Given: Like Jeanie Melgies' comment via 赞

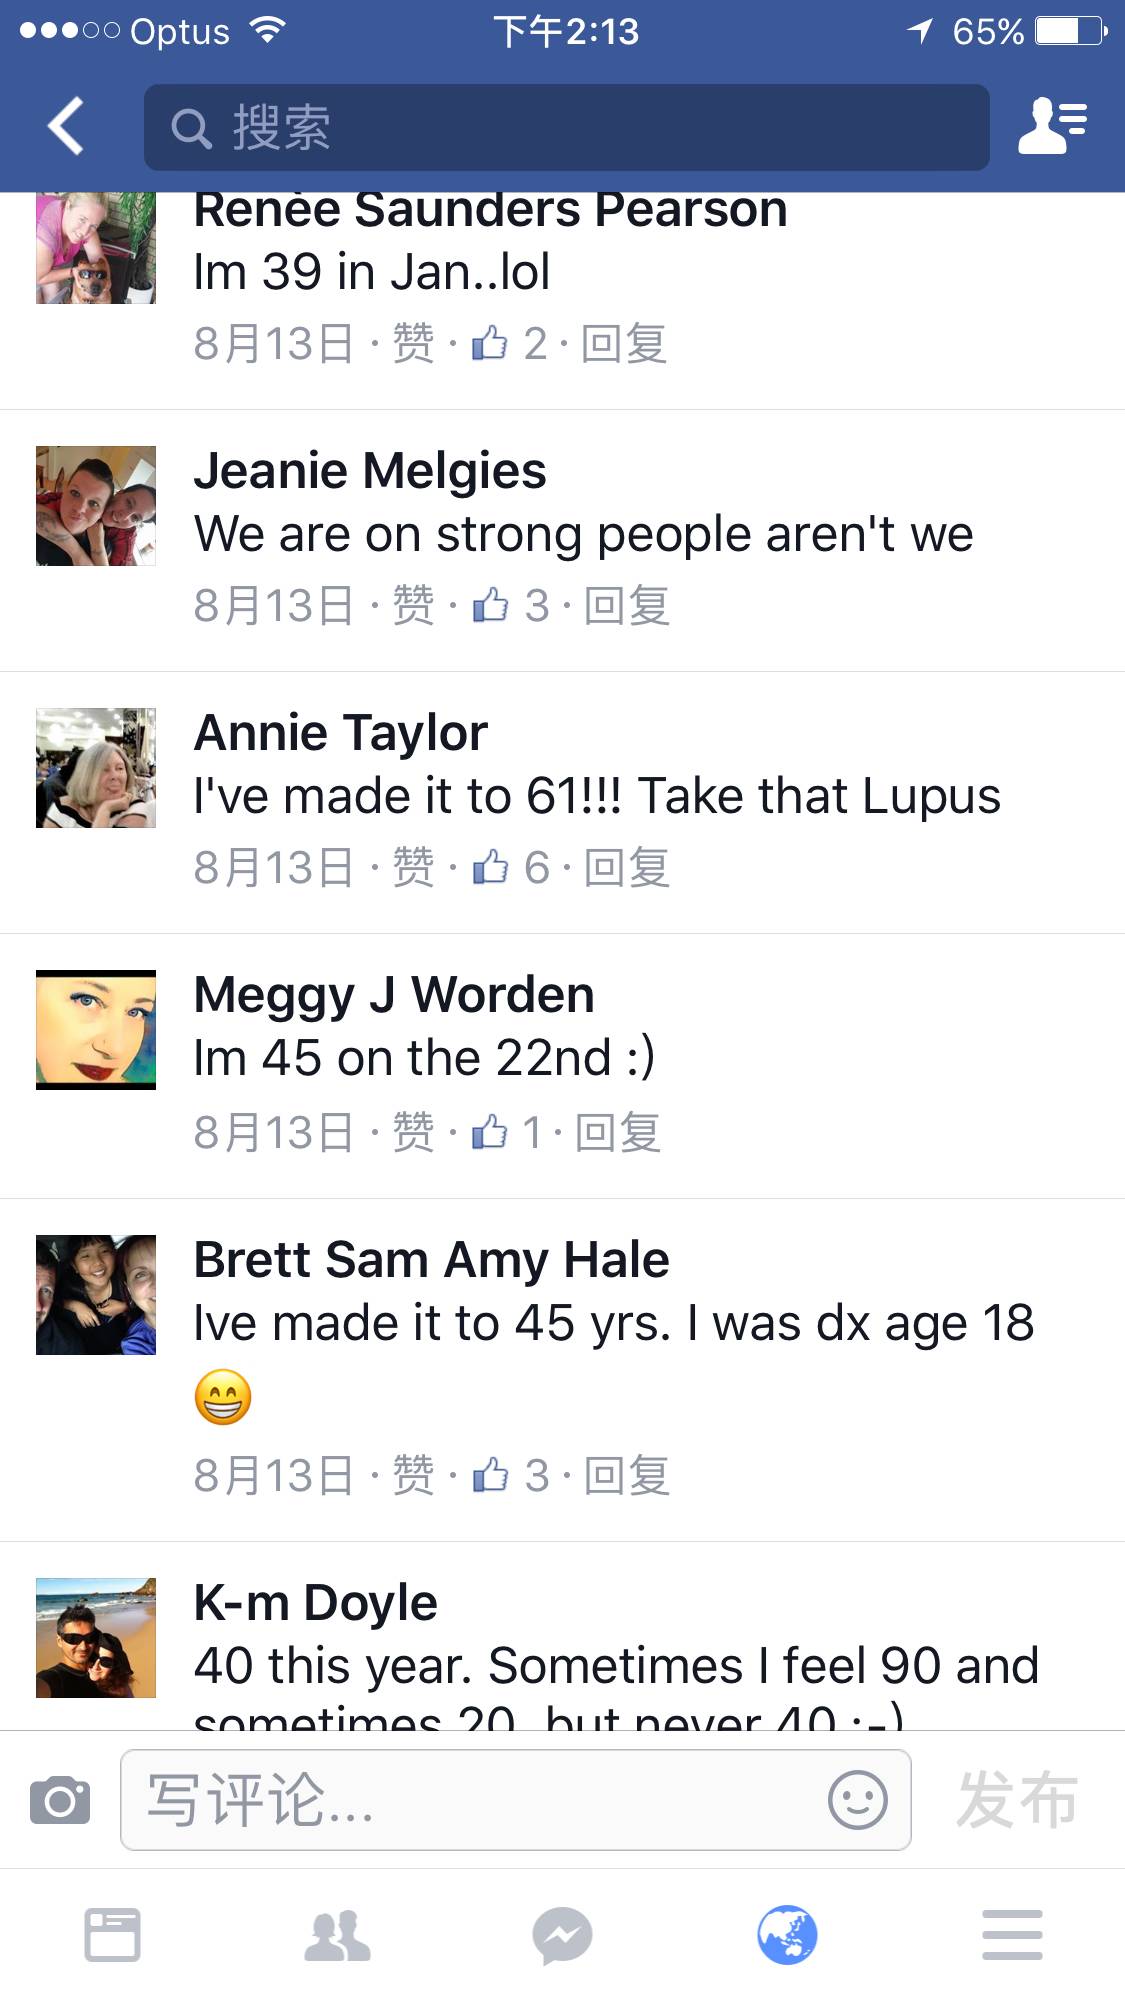Looking at the screenshot, I should 413,605.
